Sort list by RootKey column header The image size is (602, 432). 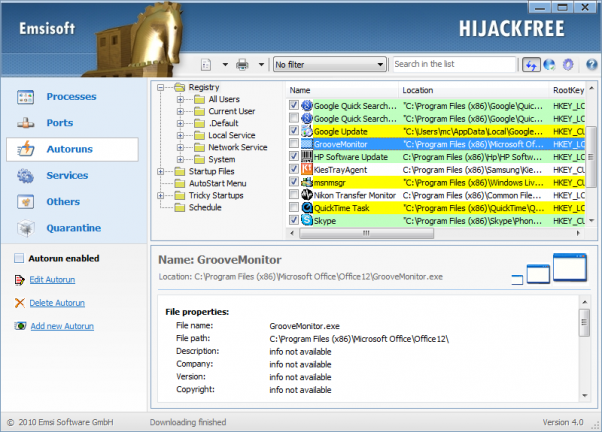click(567, 90)
